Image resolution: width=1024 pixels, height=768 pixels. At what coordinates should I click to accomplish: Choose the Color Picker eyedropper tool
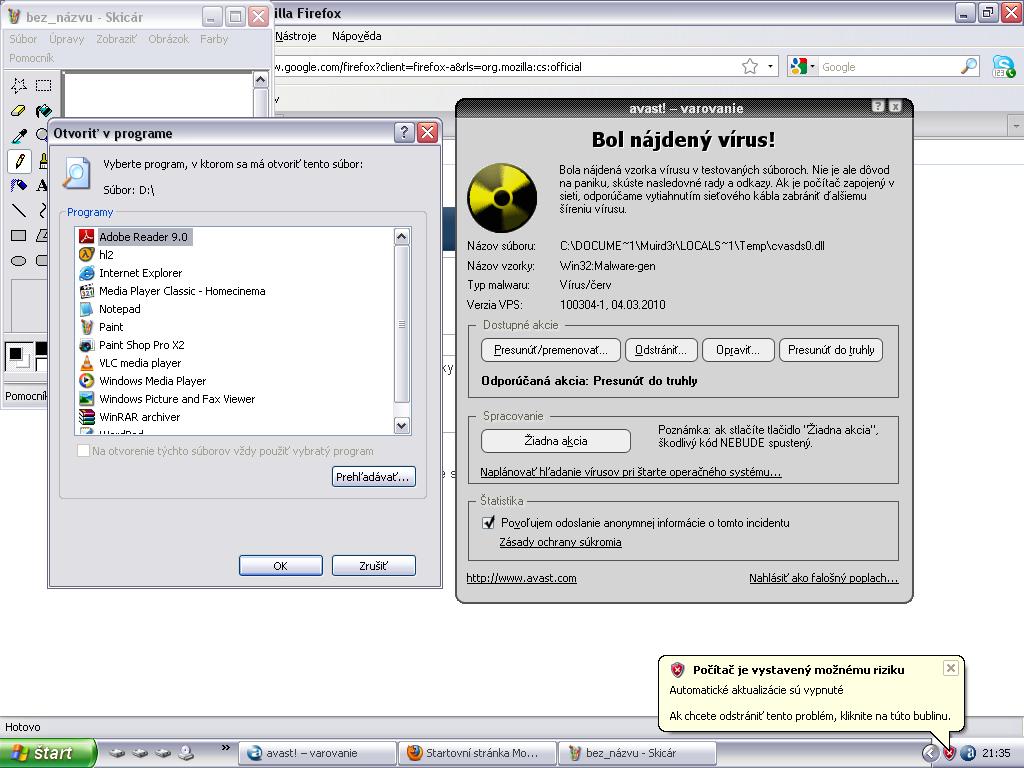click(x=18, y=136)
